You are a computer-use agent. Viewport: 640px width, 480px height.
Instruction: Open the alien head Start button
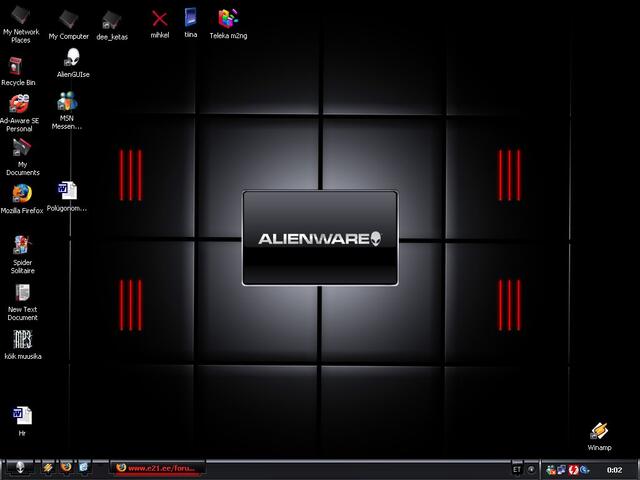coord(20,468)
